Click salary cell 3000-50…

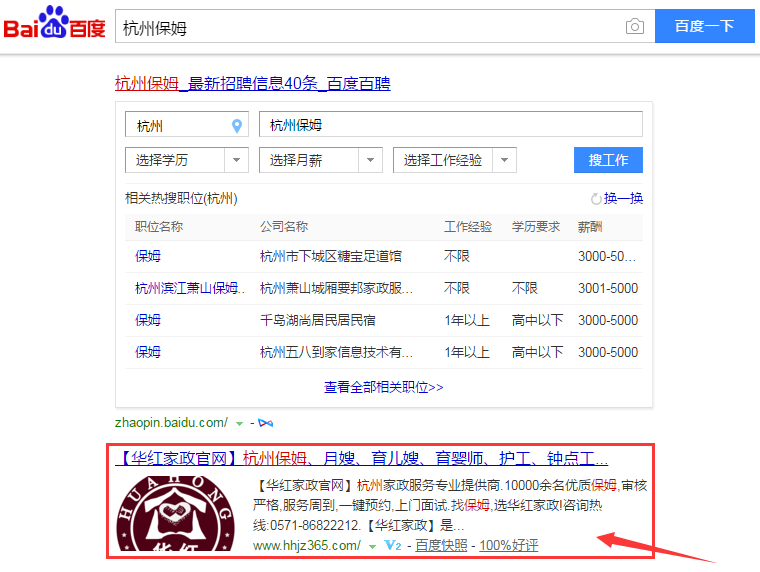pos(607,256)
